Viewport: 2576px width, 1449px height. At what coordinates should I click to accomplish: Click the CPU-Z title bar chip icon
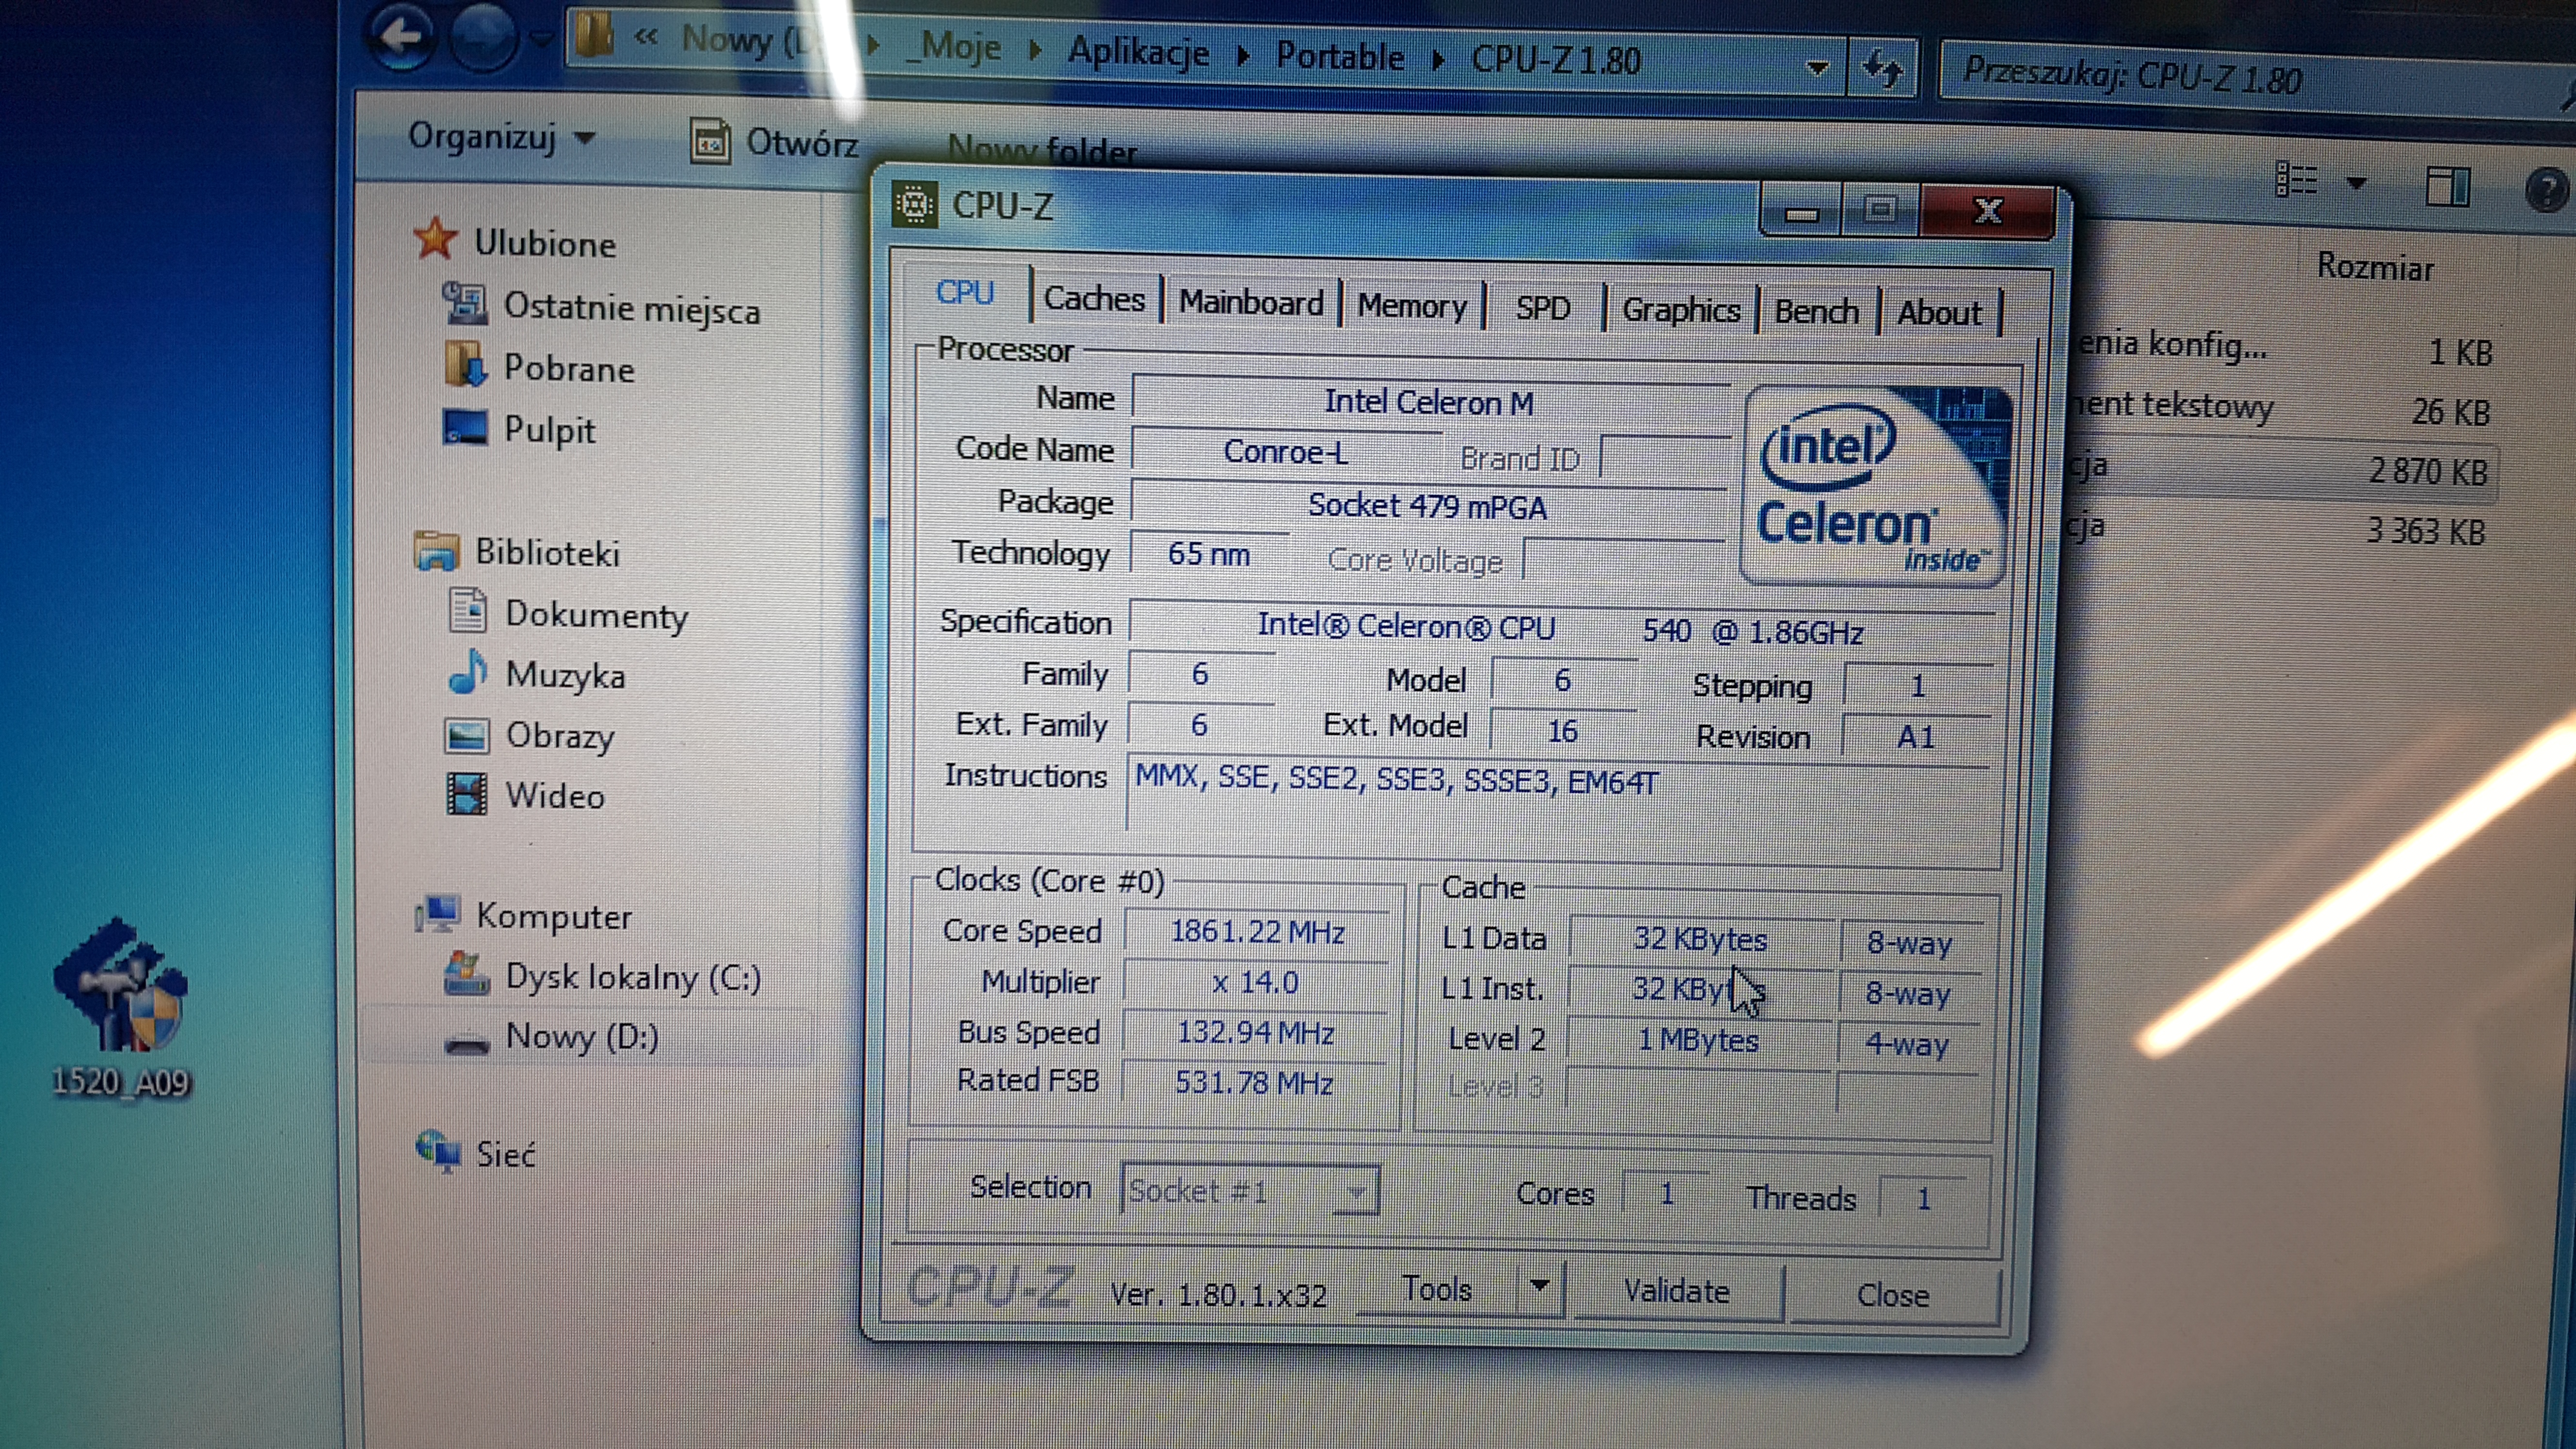pos(914,205)
